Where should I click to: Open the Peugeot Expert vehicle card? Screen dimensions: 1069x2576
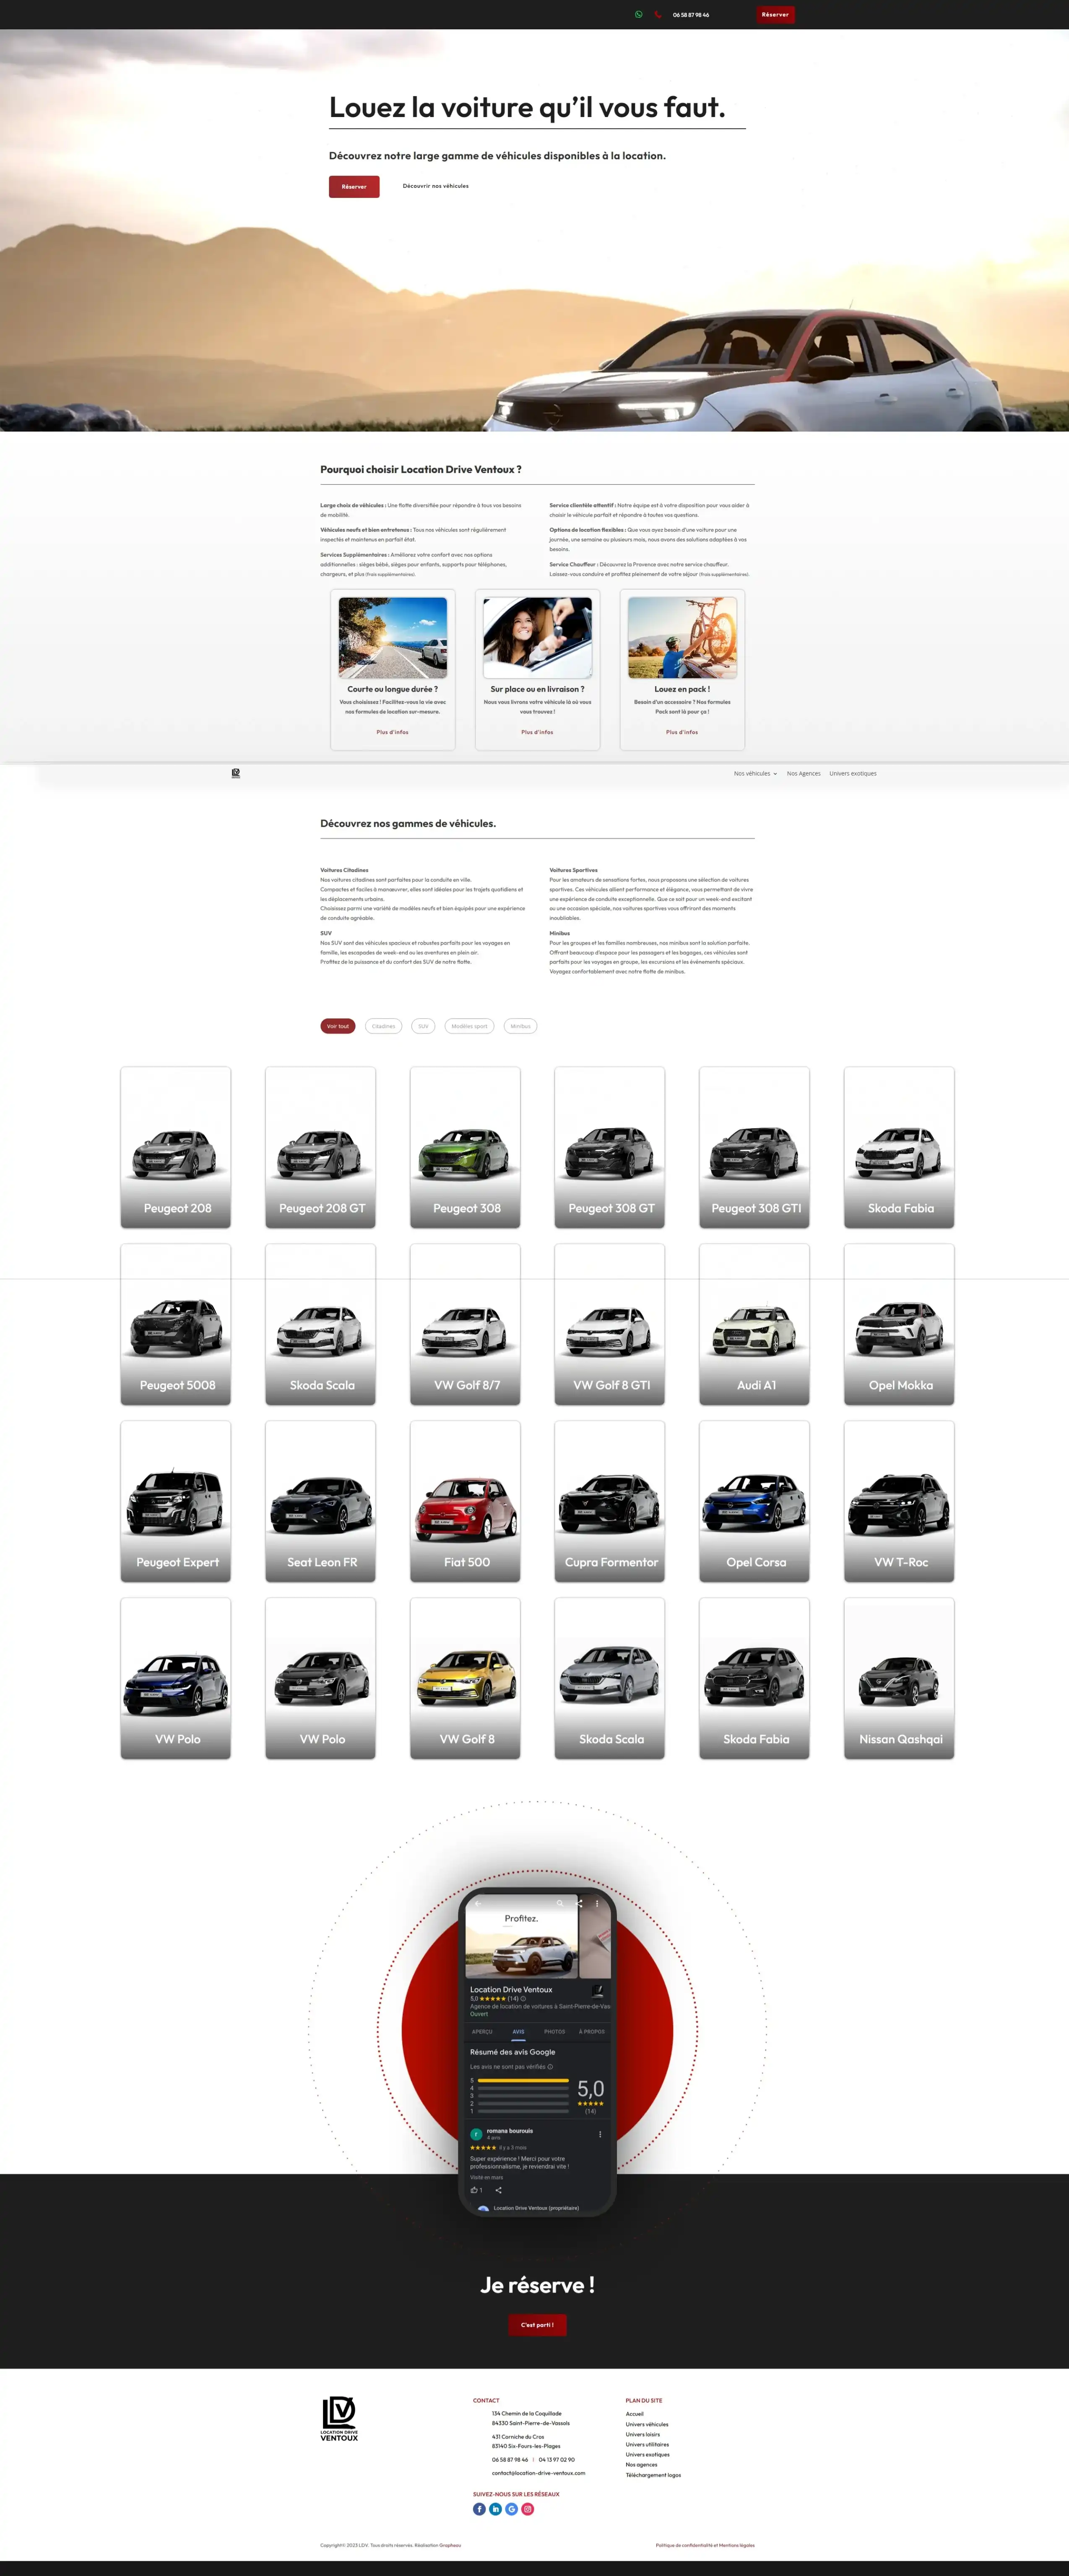176,1501
